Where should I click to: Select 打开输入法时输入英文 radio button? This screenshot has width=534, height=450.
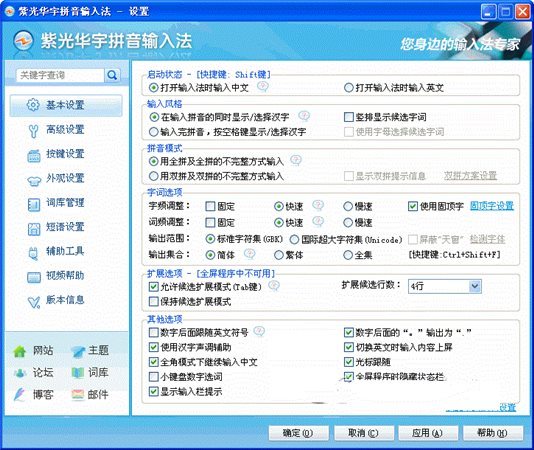pos(348,88)
